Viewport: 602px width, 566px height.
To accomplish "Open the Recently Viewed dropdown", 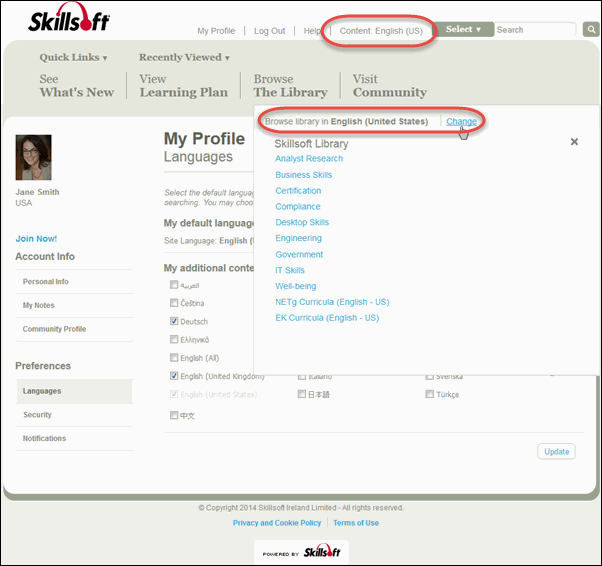I will [x=184, y=58].
